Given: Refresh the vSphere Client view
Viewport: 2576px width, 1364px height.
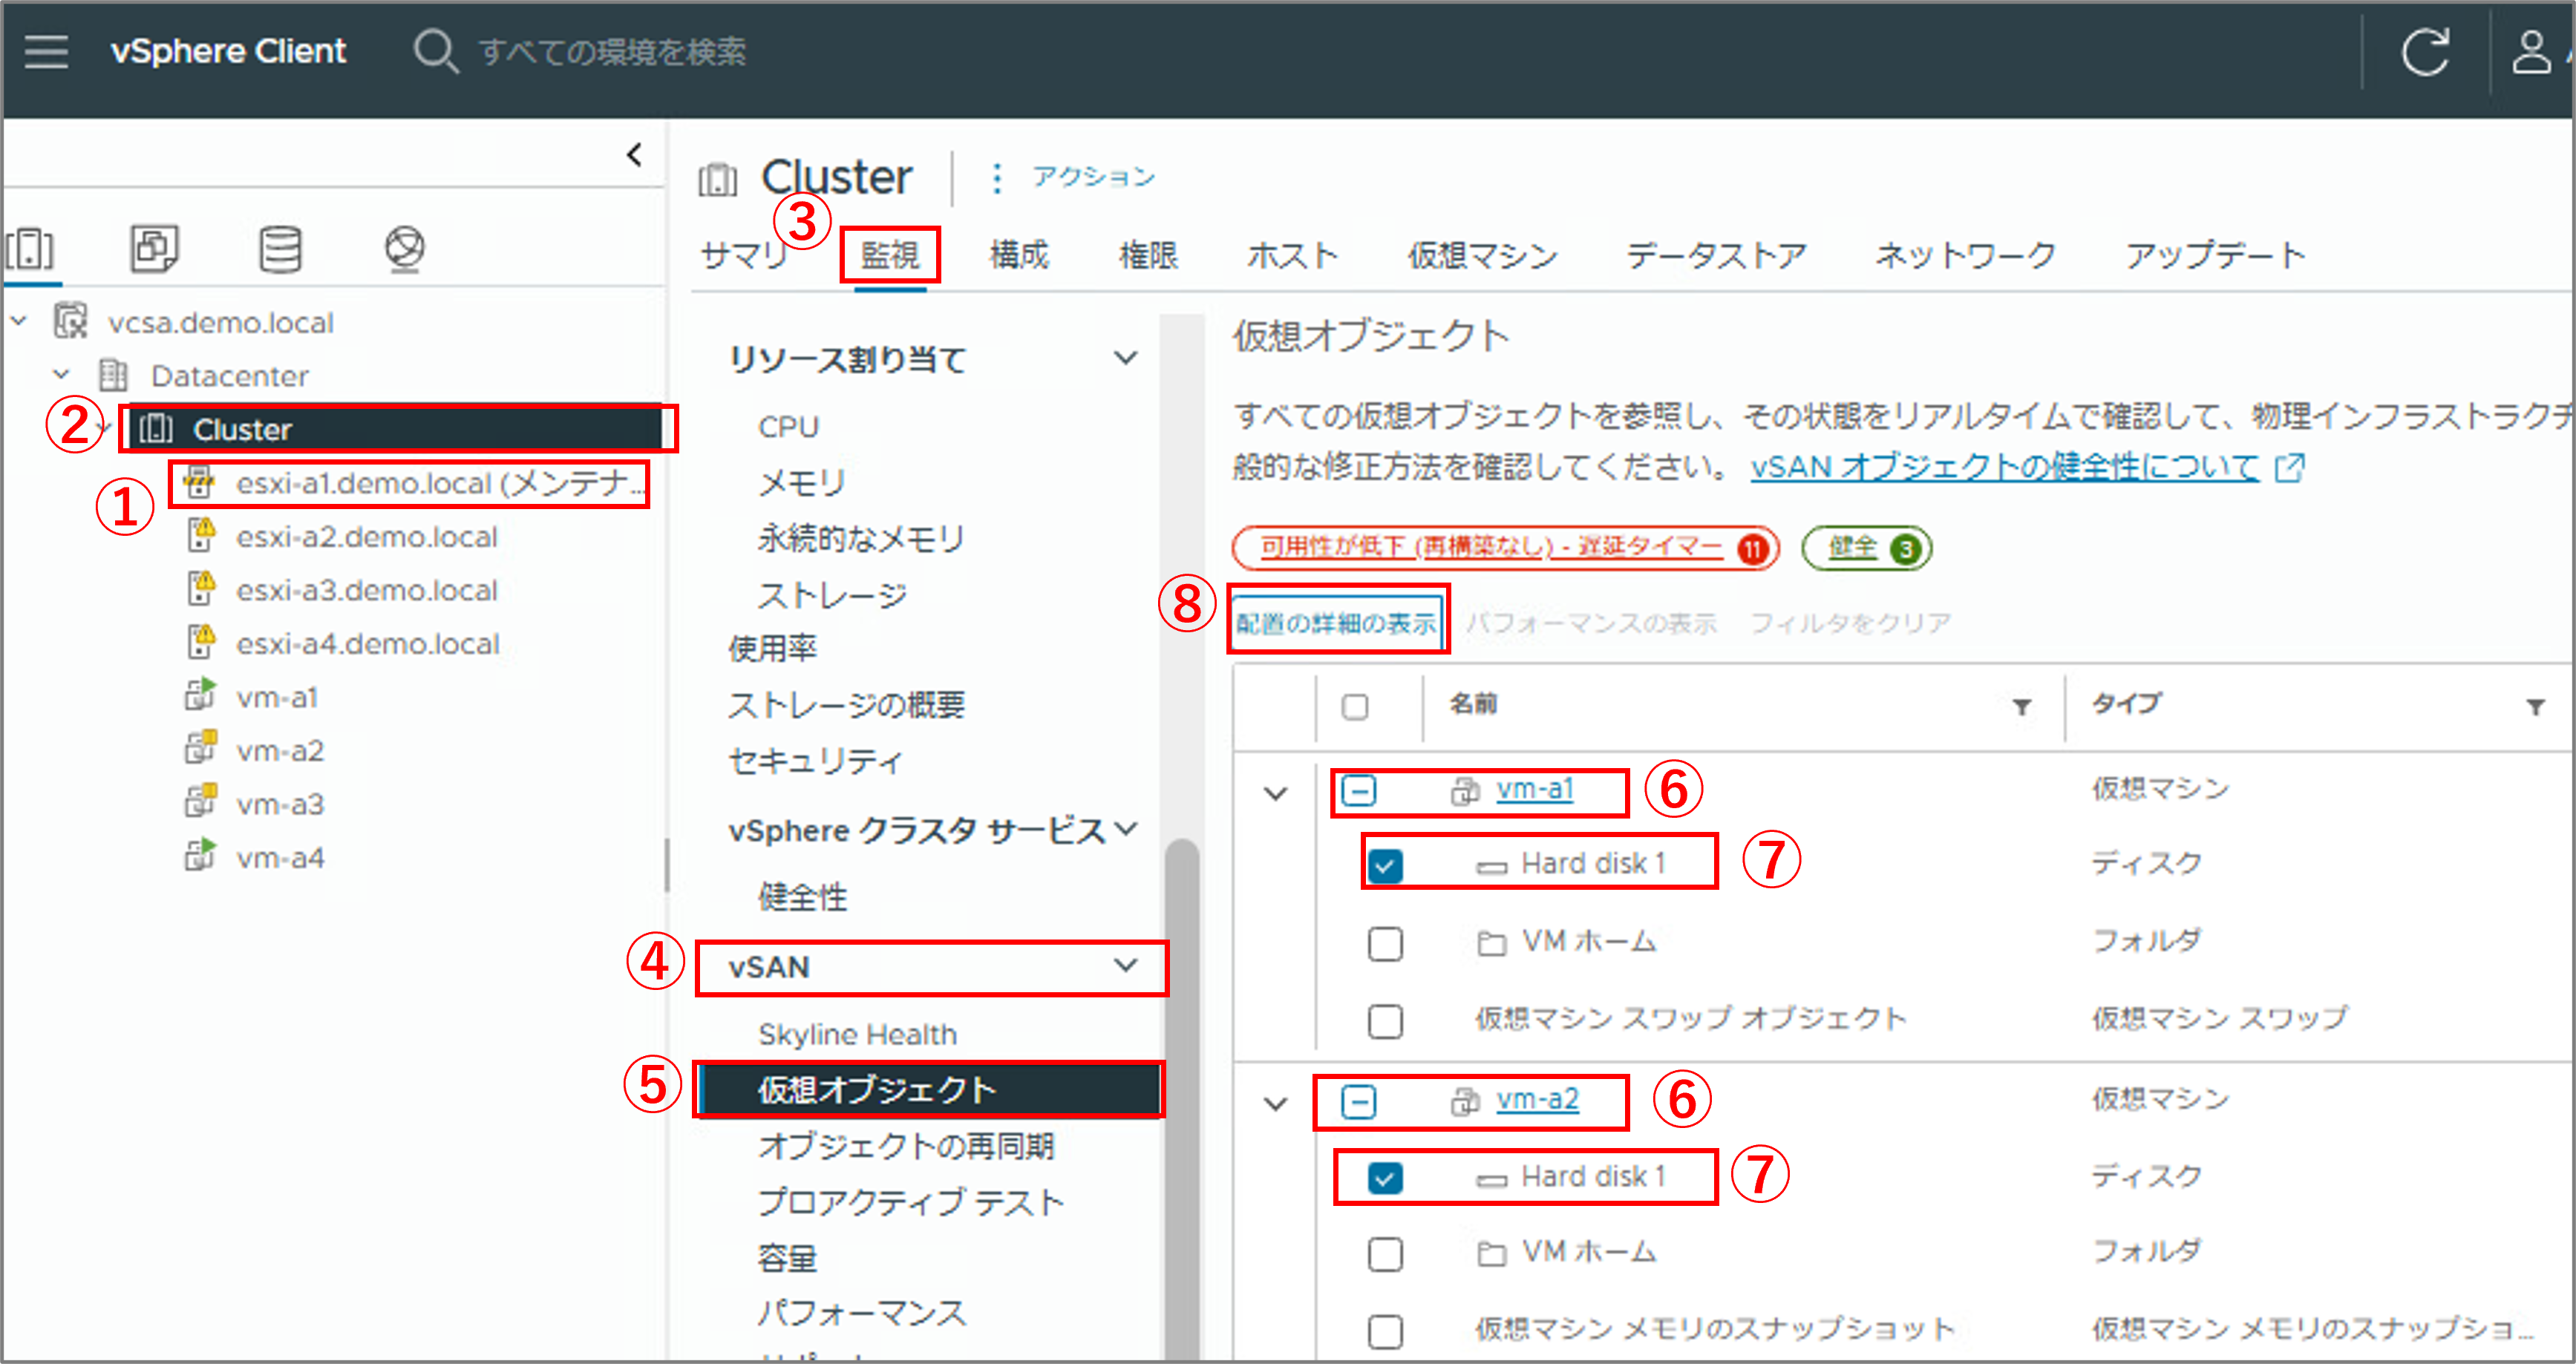Looking at the screenshot, I should (x=2425, y=52).
